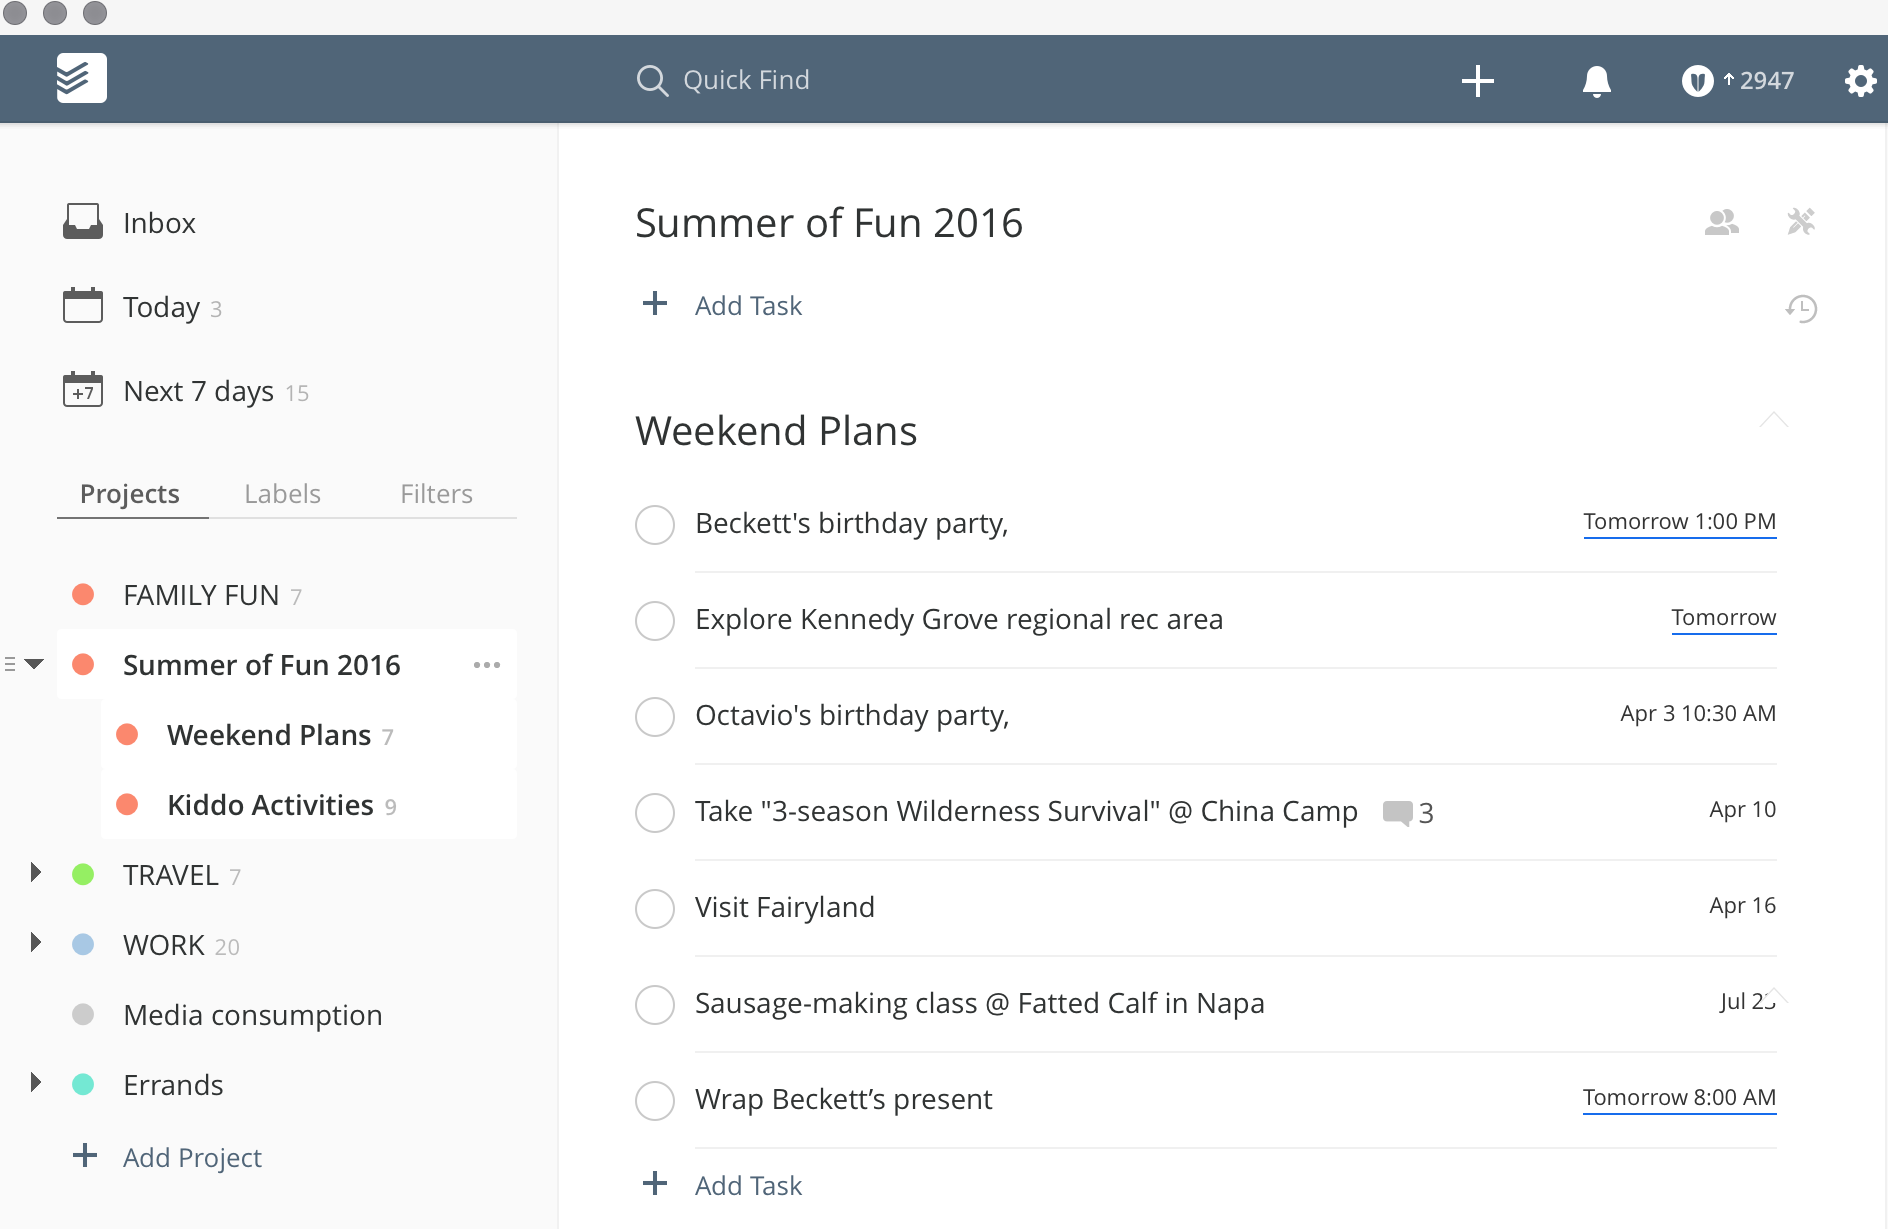Expand the WORK project

36,942
